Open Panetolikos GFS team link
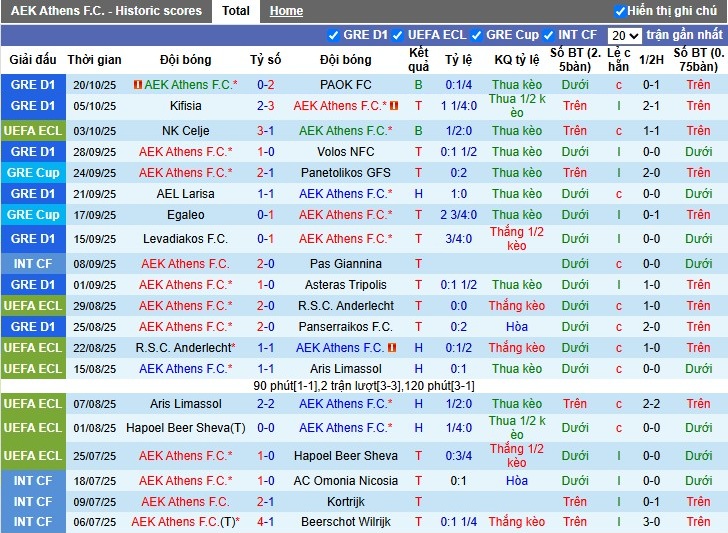The image size is (728, 533). pyautogui.click(x=346, y=173)
